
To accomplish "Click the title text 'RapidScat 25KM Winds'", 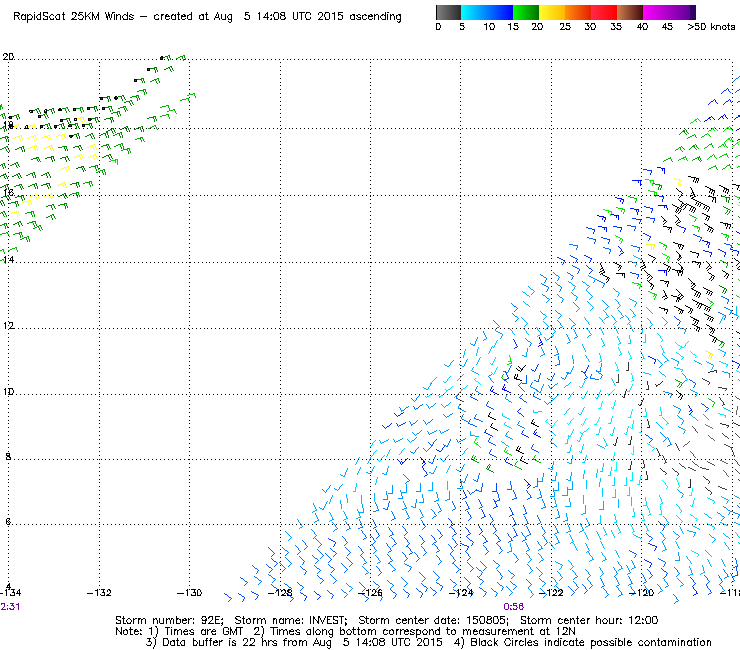I will pyautogui.click(x=74, y=17).
